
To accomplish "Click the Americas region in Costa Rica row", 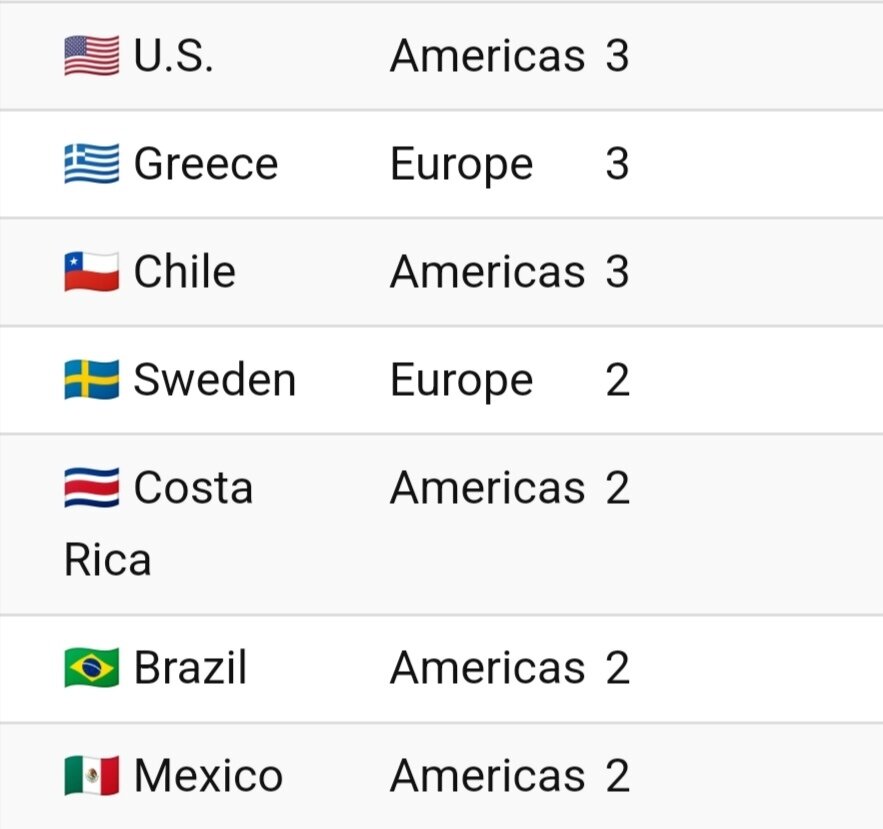I will (x=487, y=488).
